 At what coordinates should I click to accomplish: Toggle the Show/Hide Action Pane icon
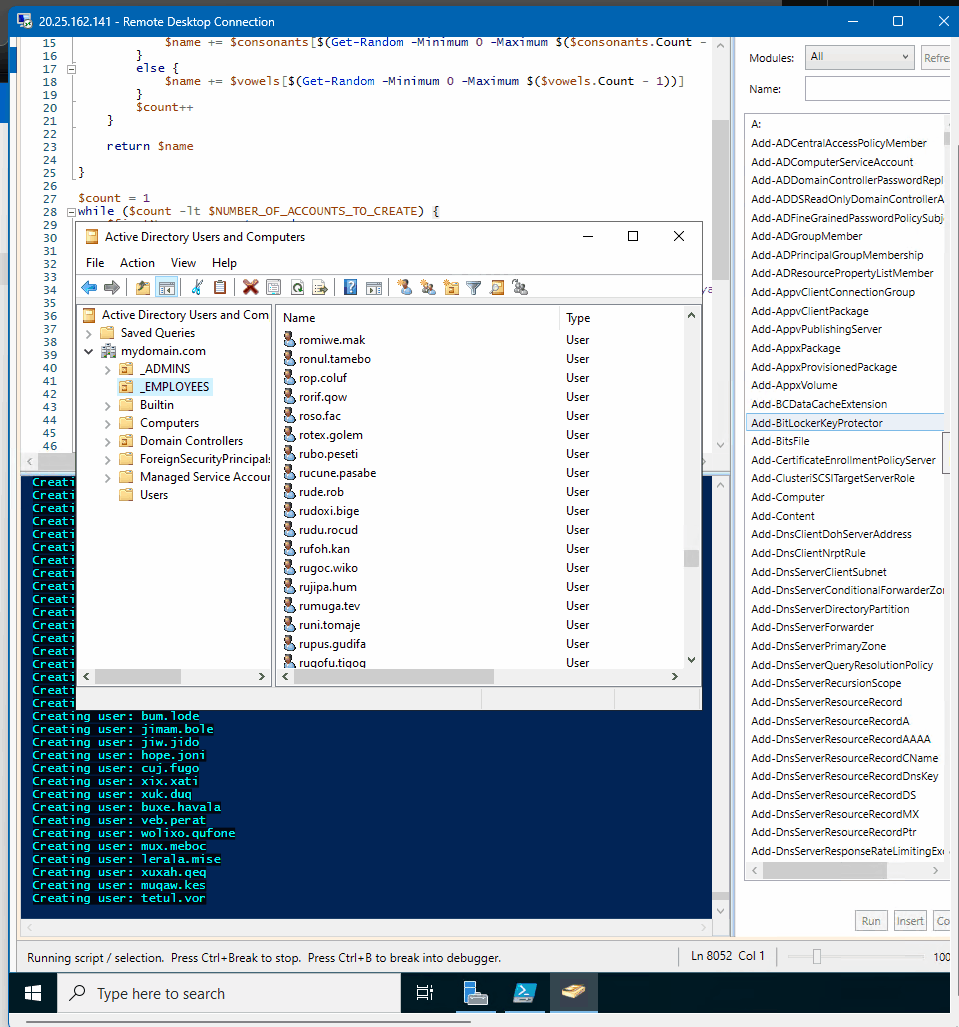(x=374, y=288)
